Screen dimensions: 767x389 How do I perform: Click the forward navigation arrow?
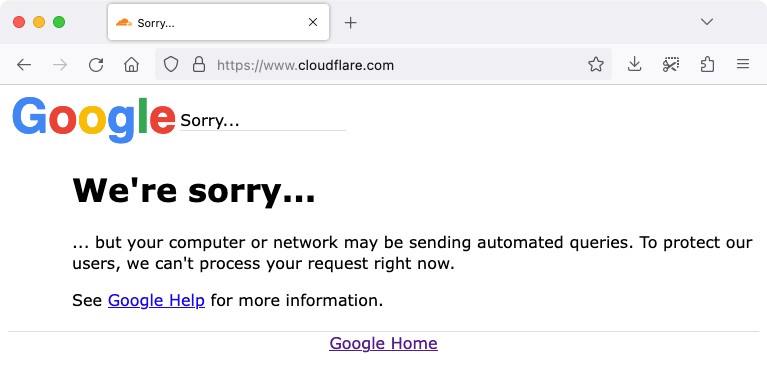point(60,65)
